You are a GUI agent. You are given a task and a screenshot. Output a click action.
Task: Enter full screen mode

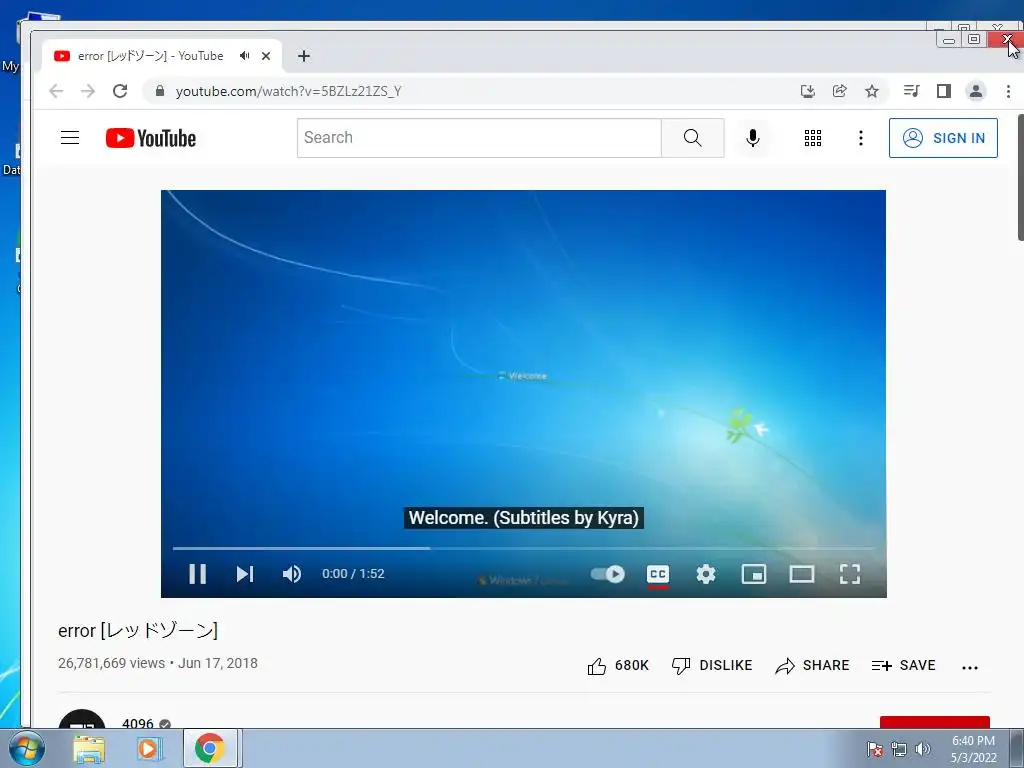point(850,573)
